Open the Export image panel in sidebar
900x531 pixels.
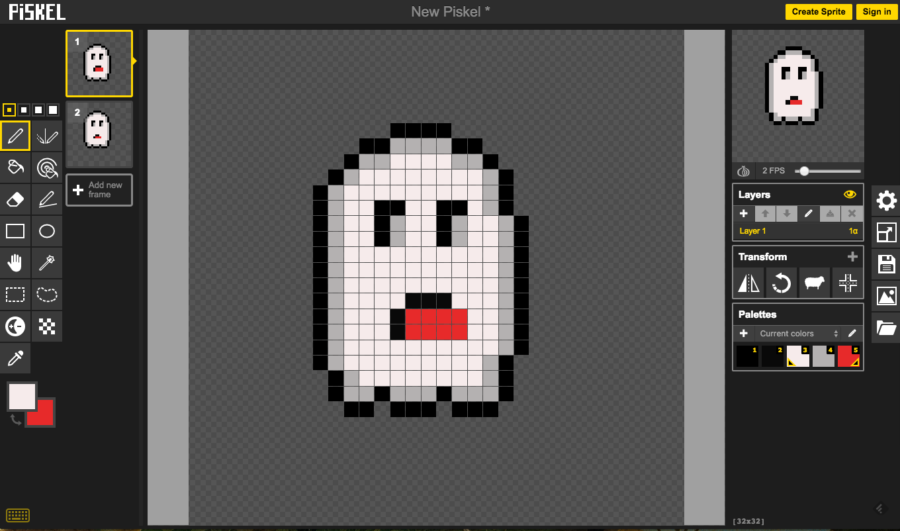886,296
